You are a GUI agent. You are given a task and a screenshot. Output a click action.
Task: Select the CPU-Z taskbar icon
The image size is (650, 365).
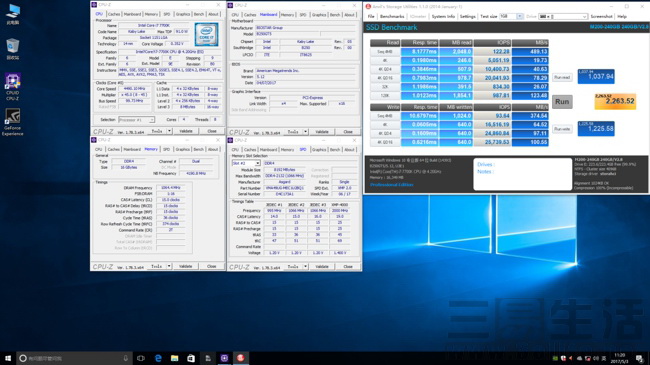coord(224,358)
